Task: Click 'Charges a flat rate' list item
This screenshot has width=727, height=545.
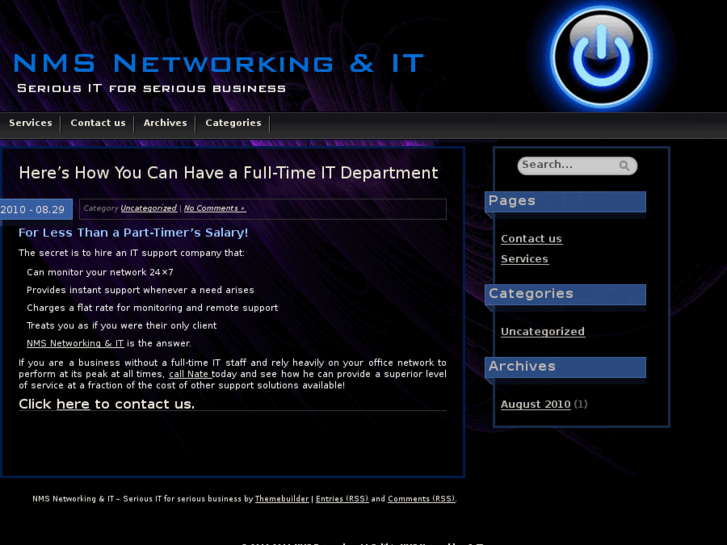Action: click(152, 308)
